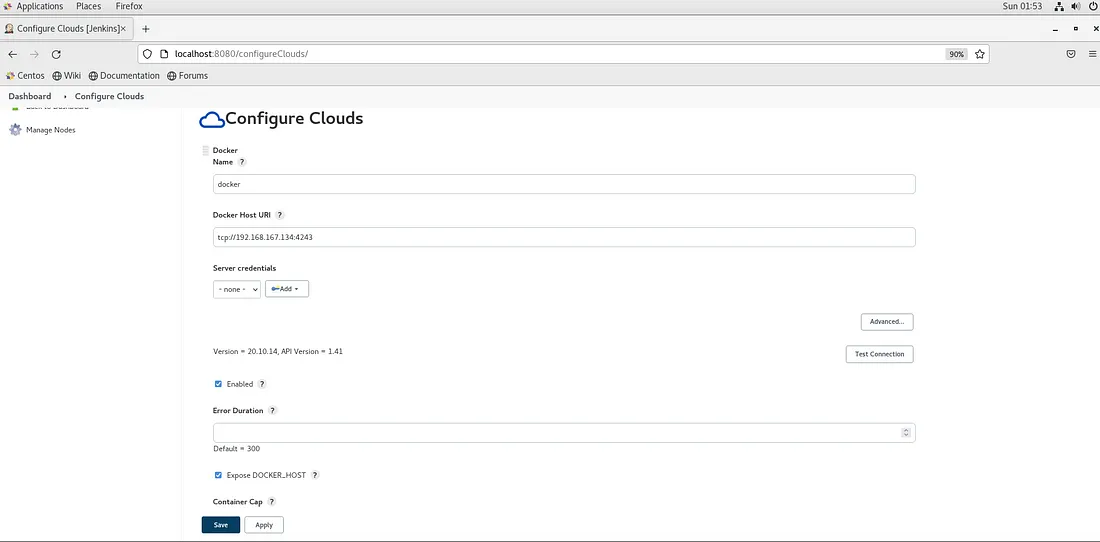Click the Apply button

(264, 525)
